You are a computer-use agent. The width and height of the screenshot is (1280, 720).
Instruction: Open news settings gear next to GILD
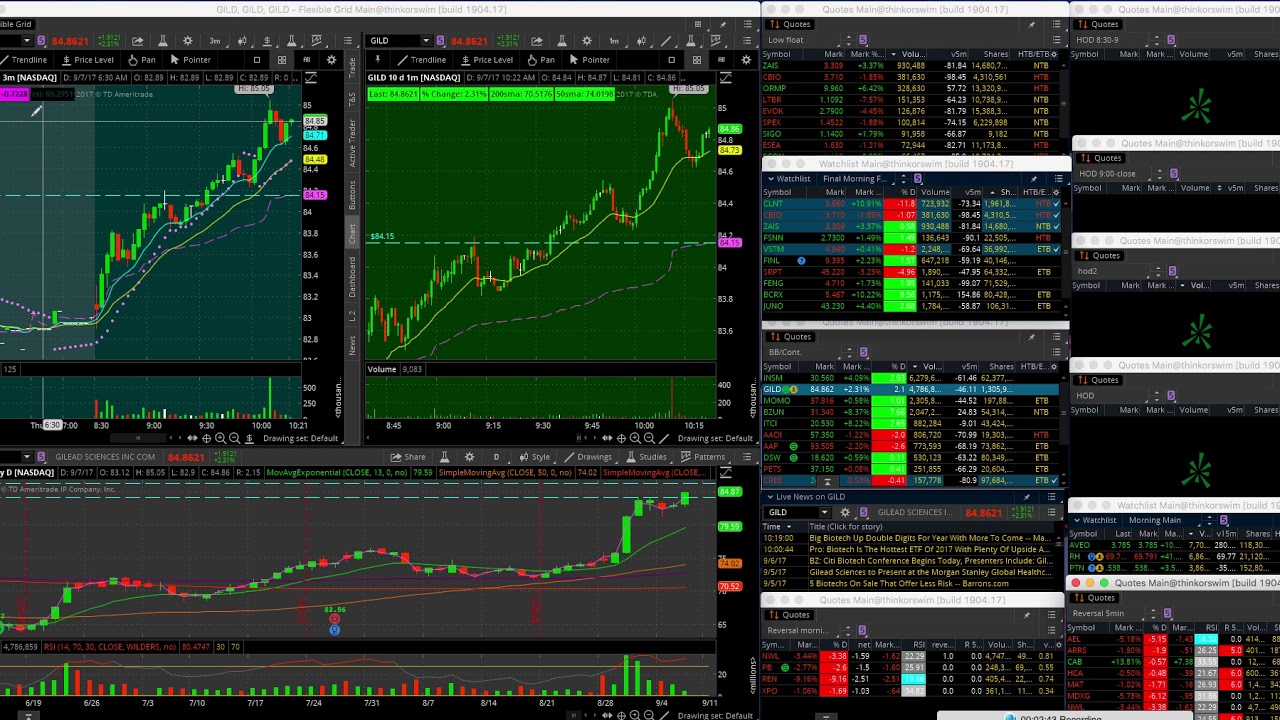click(845, 513)
